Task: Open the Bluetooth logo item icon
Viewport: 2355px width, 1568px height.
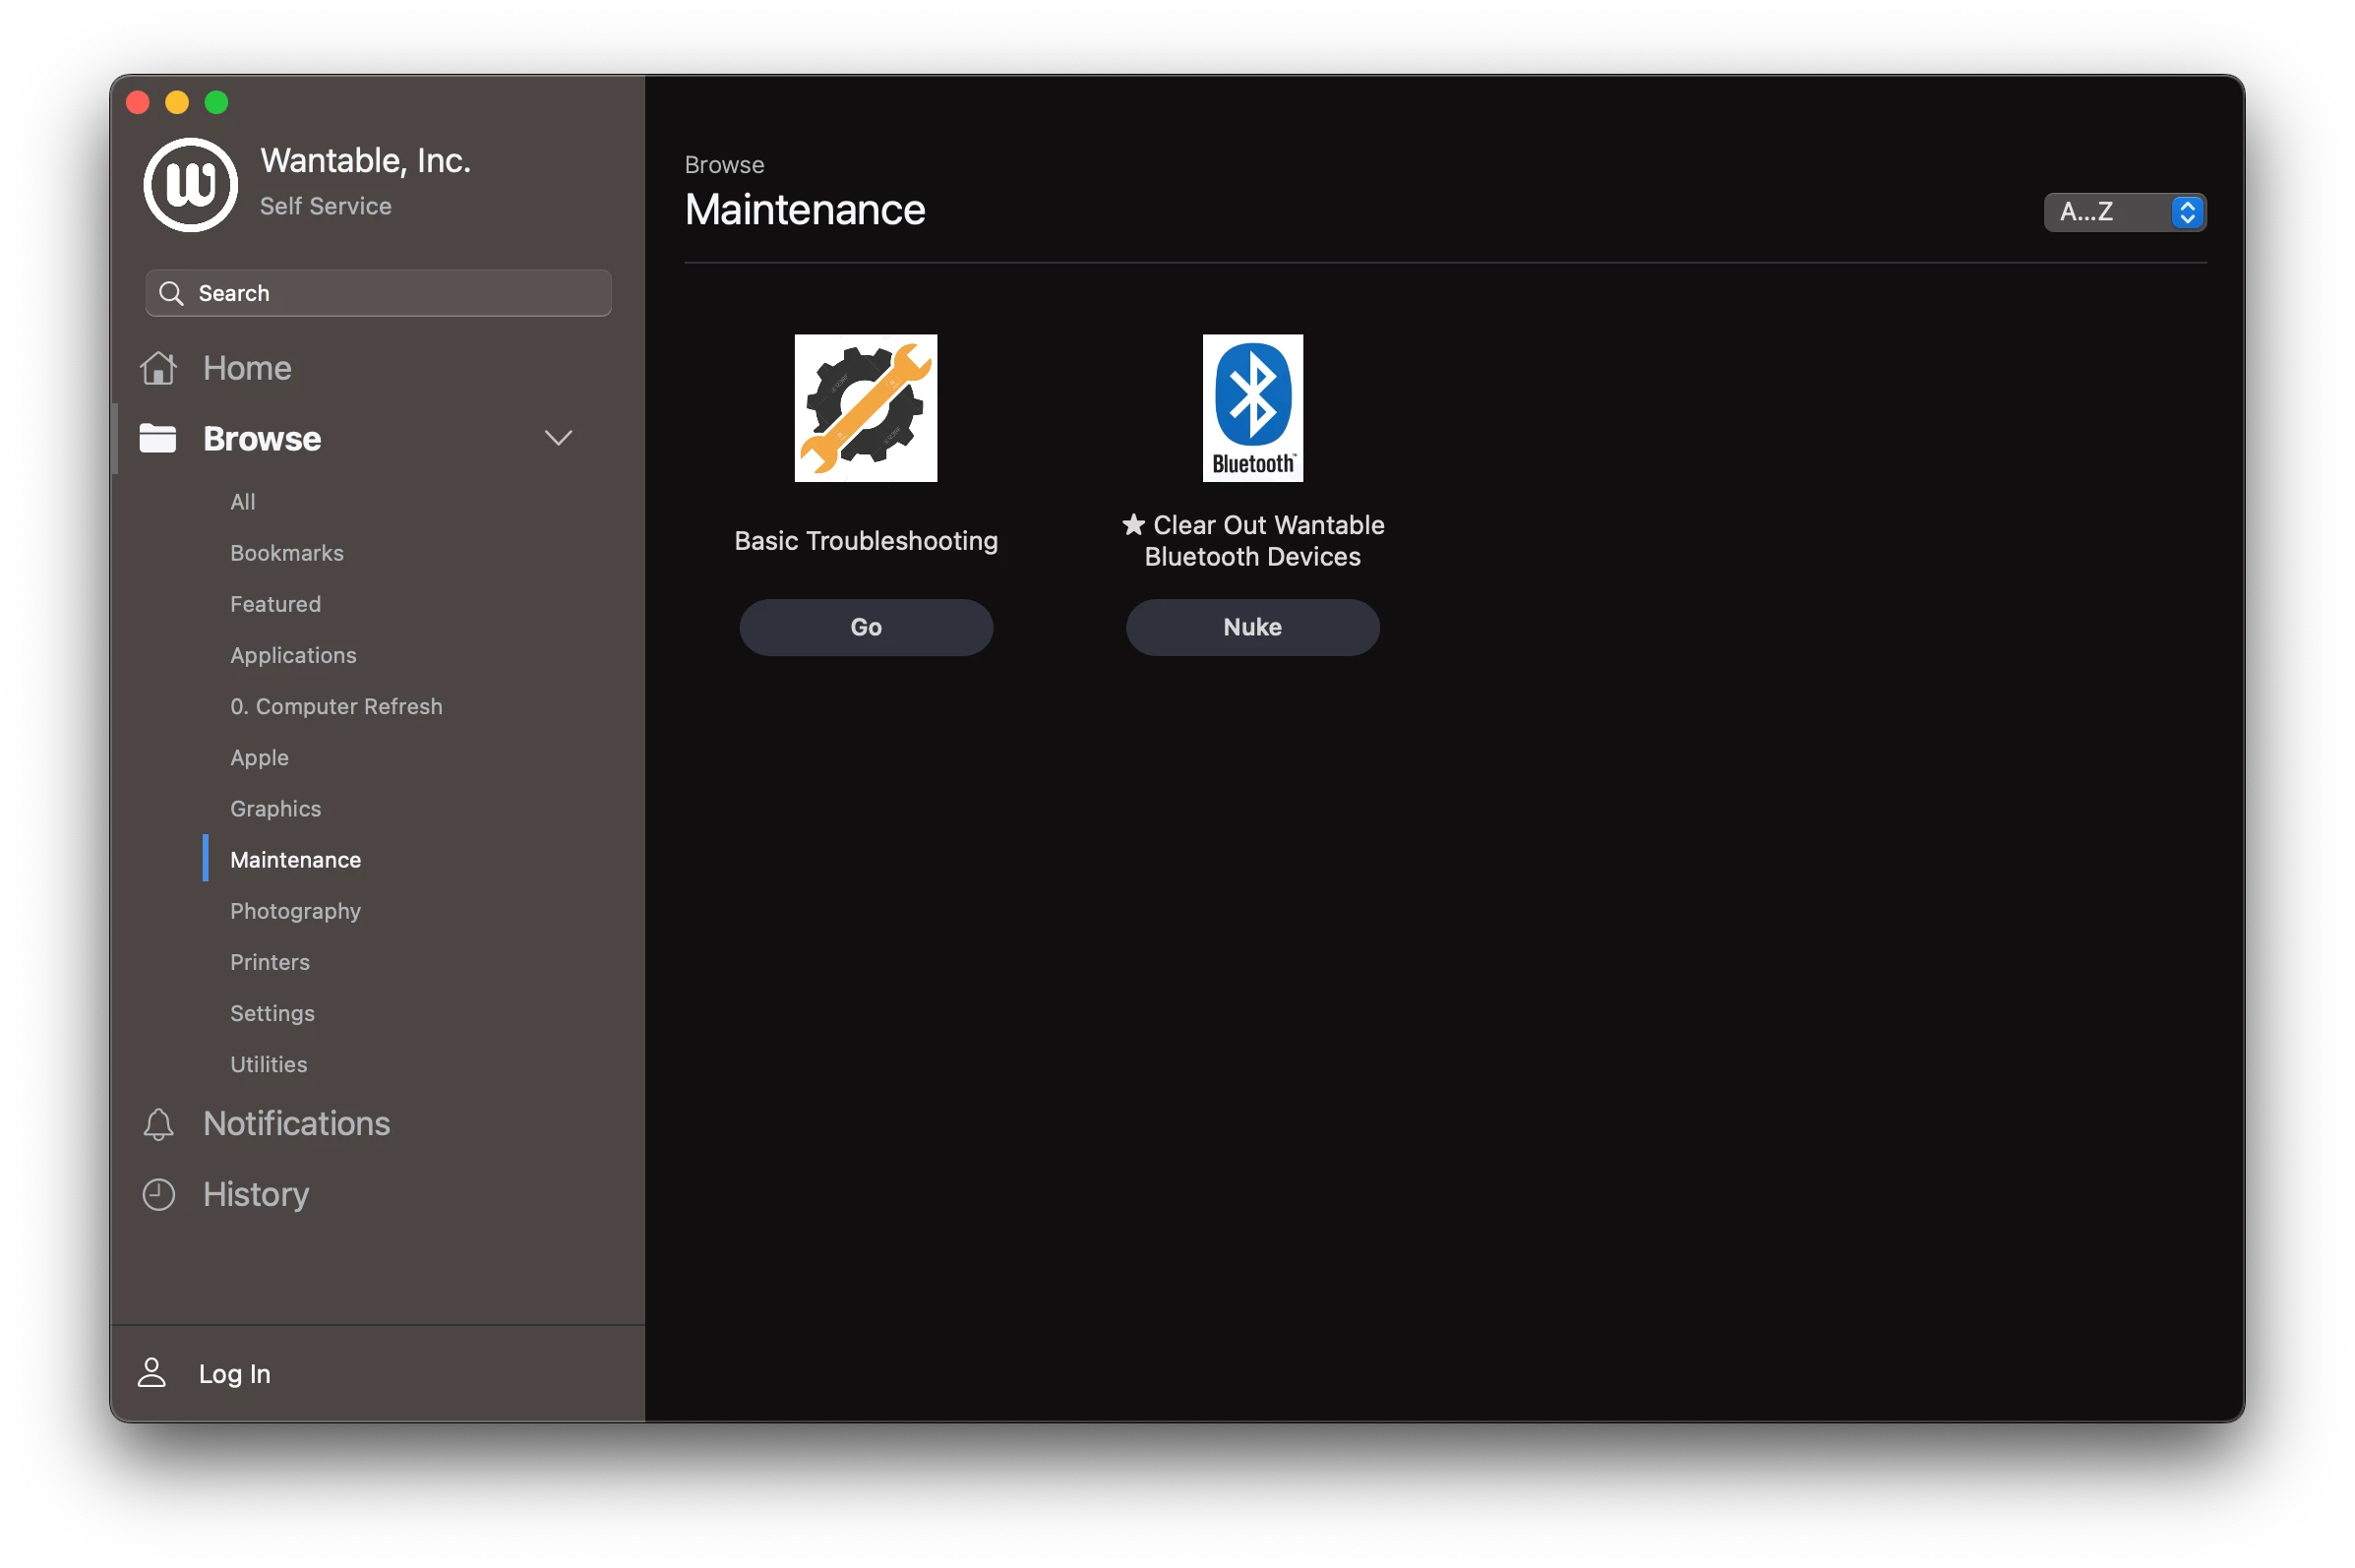Action: [1252, 408]
